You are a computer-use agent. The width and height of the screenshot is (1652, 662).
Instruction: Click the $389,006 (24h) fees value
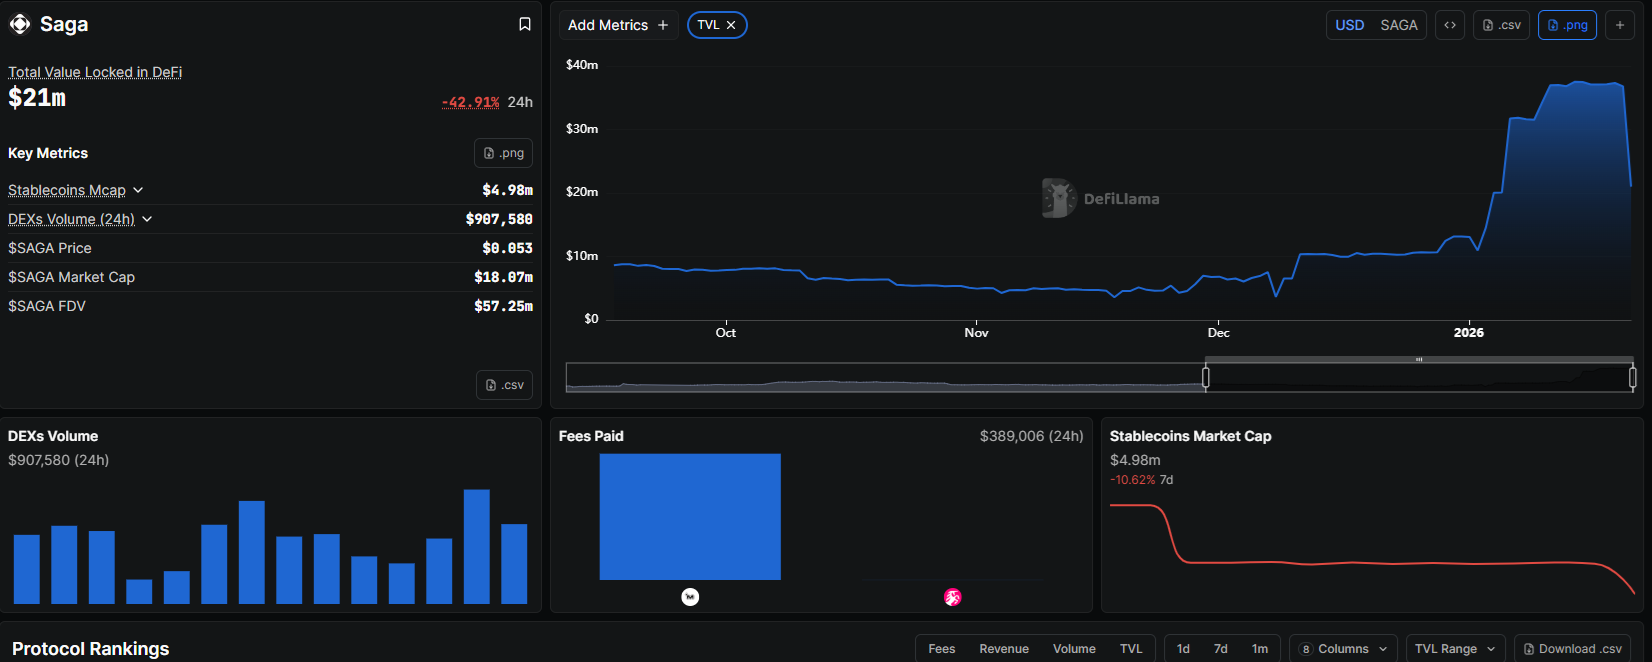point(1031,436)
